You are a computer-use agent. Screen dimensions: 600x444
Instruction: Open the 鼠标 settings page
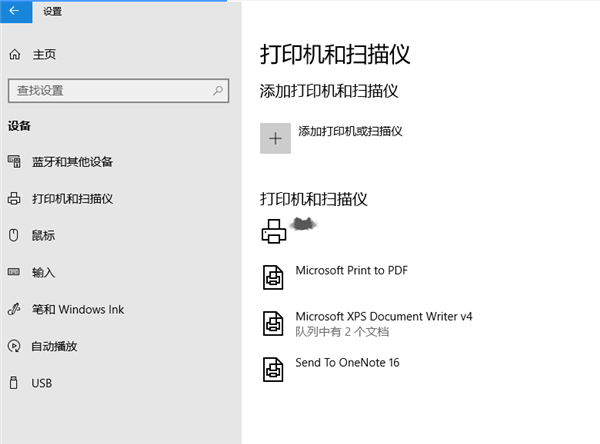tap(43, 236)
